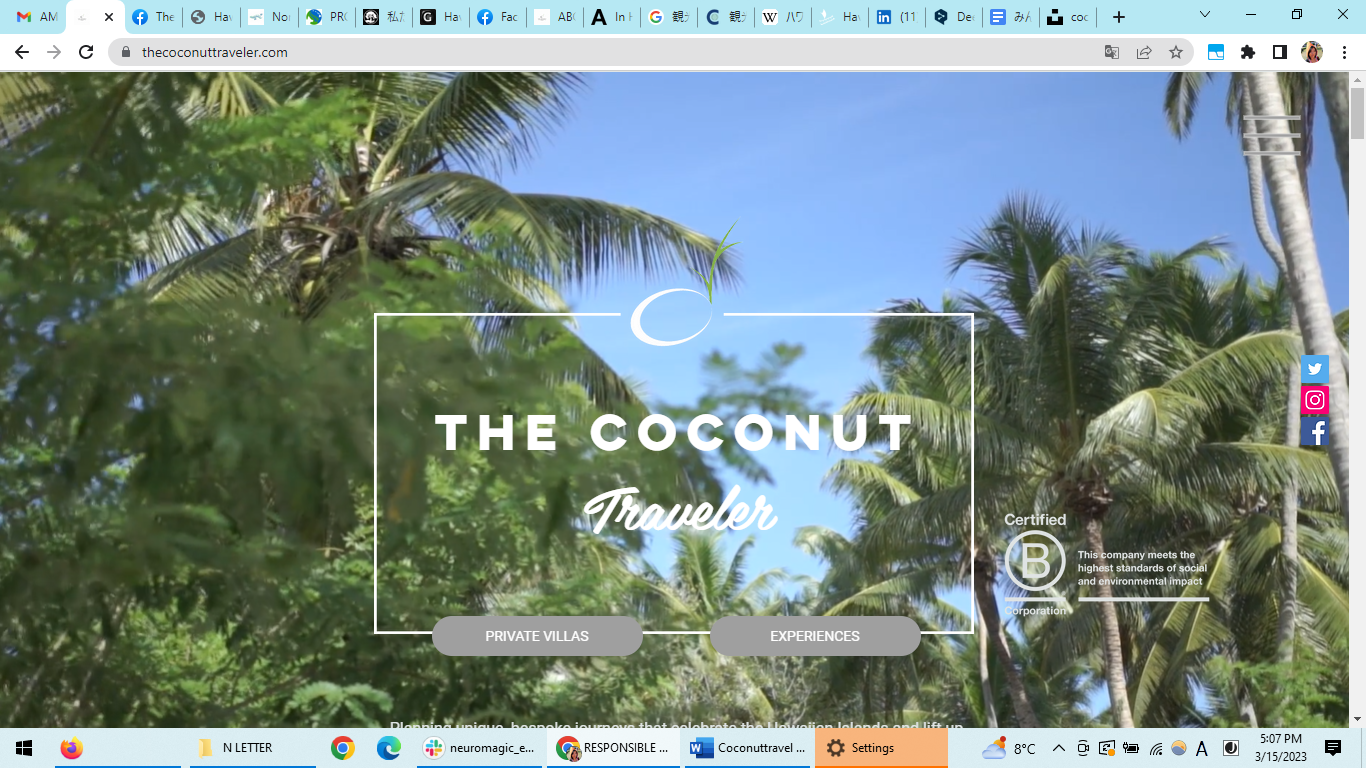Open the hamburger menu on the website
This screenshot has width=1366, height=768.
(x=1271, y=135)
